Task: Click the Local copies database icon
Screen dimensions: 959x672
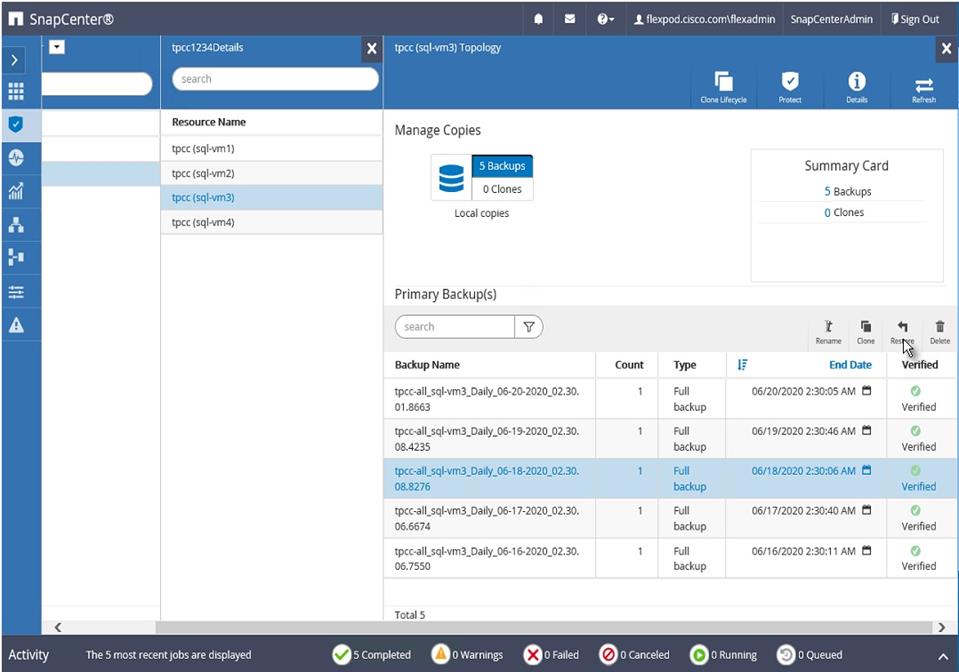Action: (451, 178)
